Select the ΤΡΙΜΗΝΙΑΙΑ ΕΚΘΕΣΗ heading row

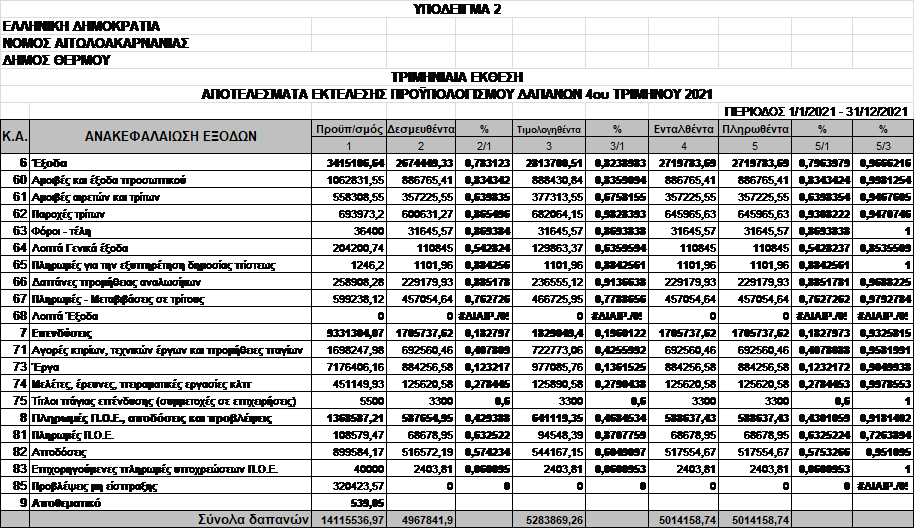point(457,77)
